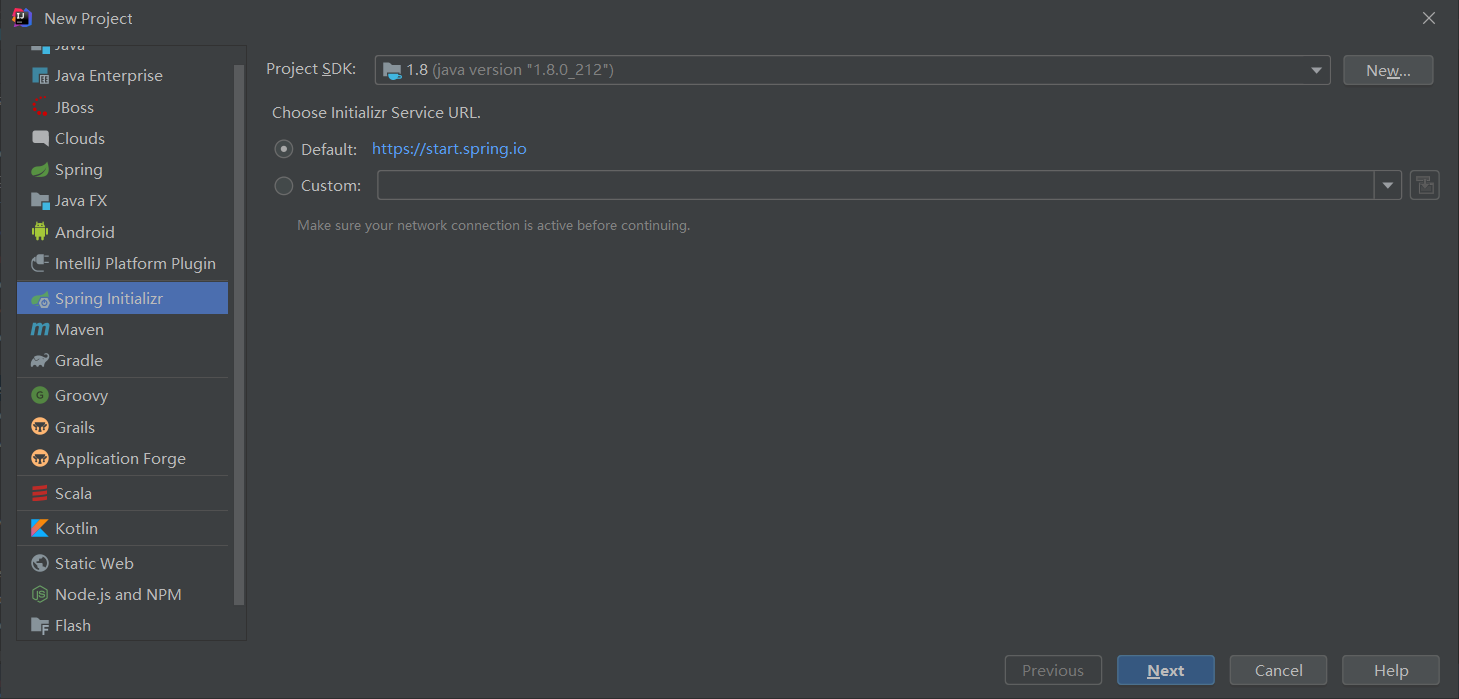The width and height of the screenshot is (1459, 699).
Task: Click the Cancel button
Action: 1278,671
